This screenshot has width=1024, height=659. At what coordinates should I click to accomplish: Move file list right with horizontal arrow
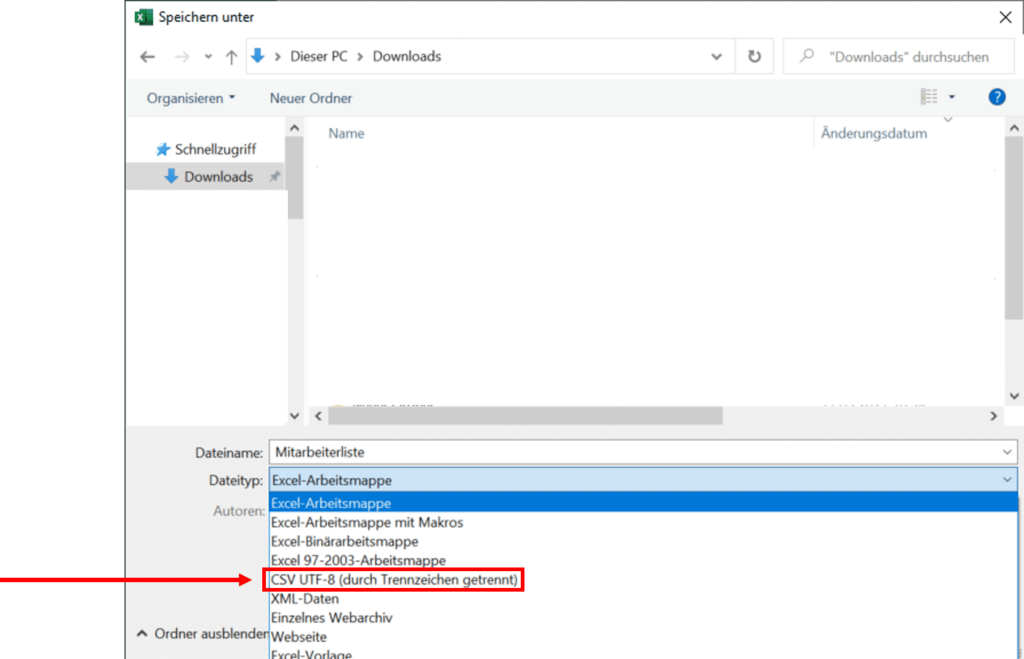tap(993, 416)
